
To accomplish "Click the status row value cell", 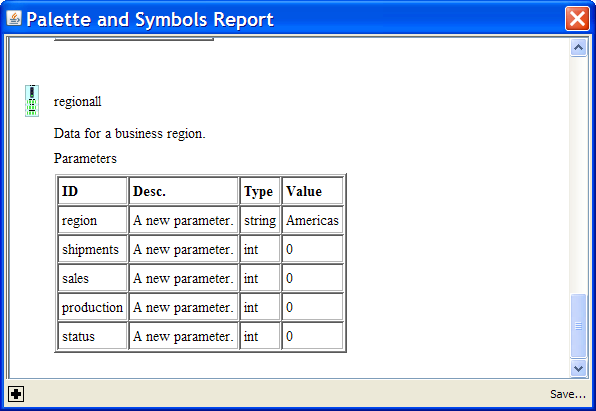I will click(x=312, y=336).
